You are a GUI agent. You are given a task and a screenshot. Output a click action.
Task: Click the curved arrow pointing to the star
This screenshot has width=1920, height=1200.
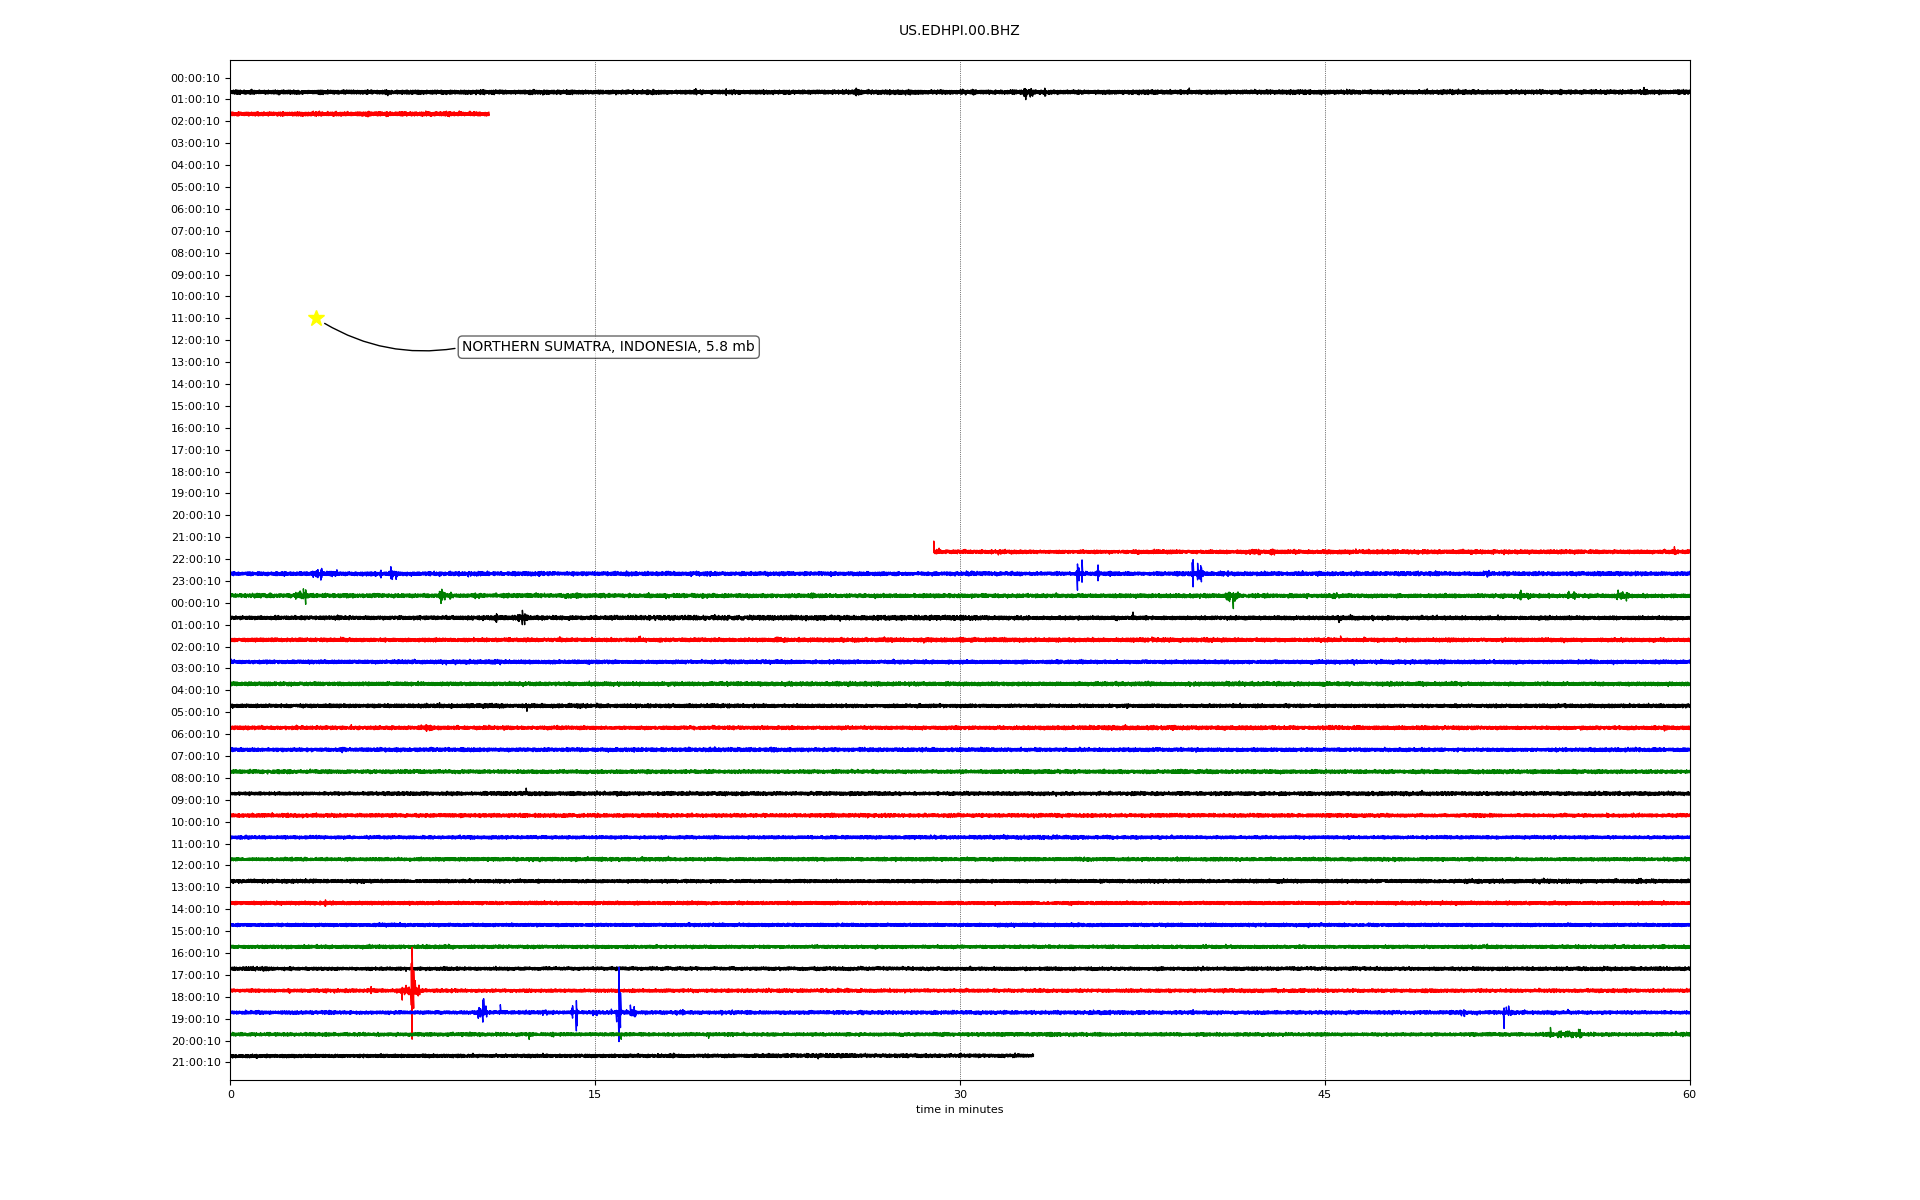380,344
